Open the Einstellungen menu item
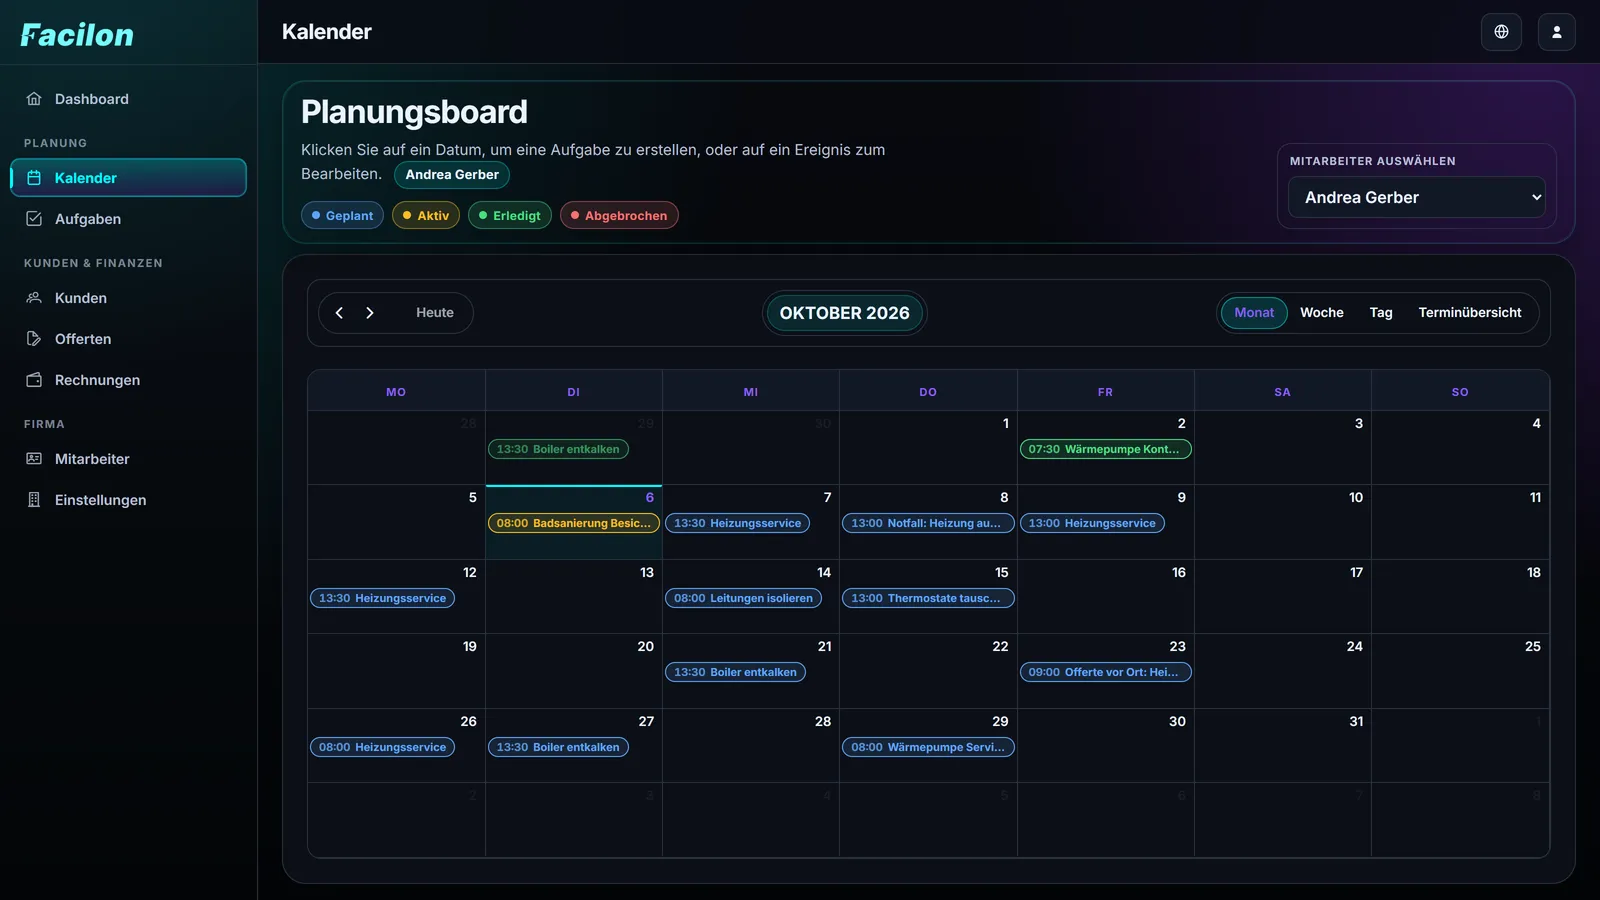This screenshot has height=900, width=1600. pyautogui.click(x=128, y=500)
